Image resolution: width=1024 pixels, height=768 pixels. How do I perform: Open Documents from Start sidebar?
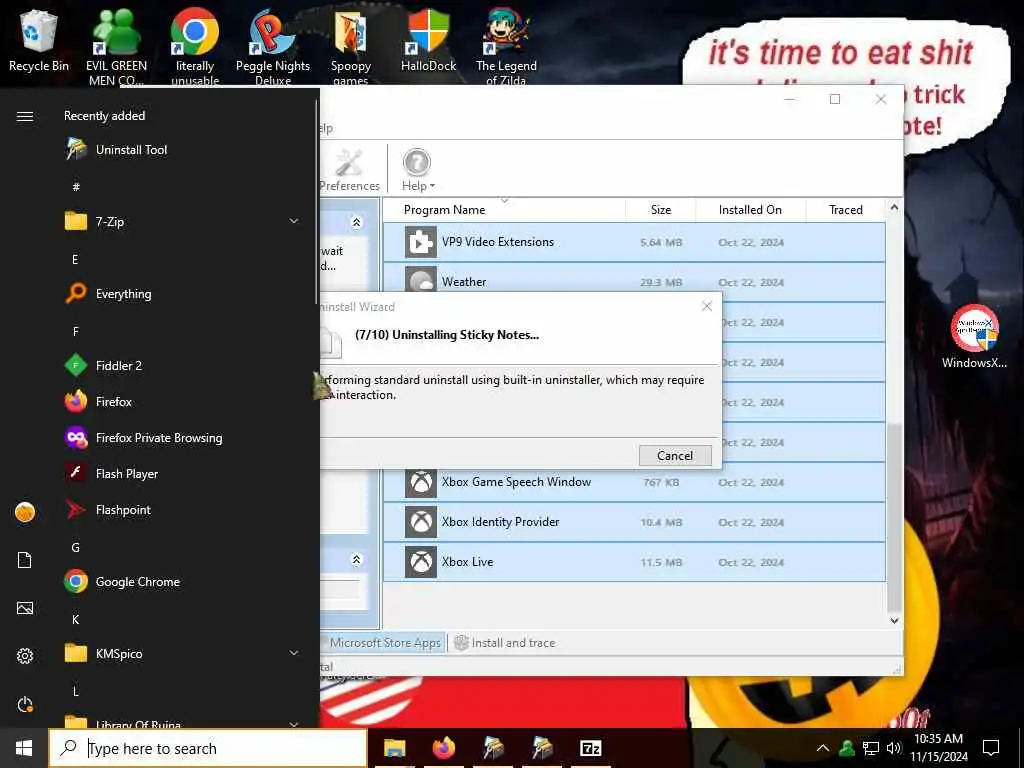pyautogui.click(x=25, y=560)
